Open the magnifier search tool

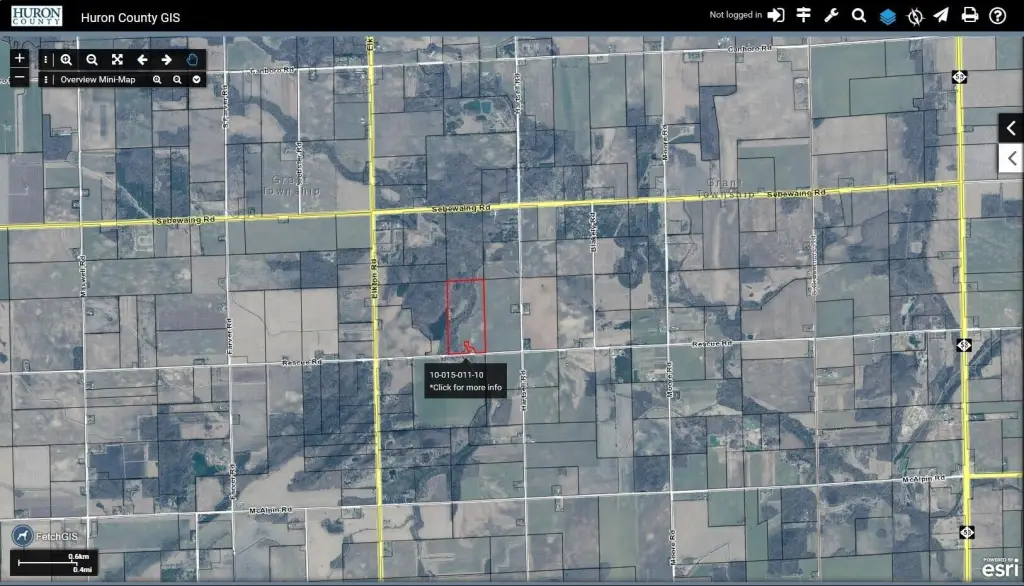[859, 15]
